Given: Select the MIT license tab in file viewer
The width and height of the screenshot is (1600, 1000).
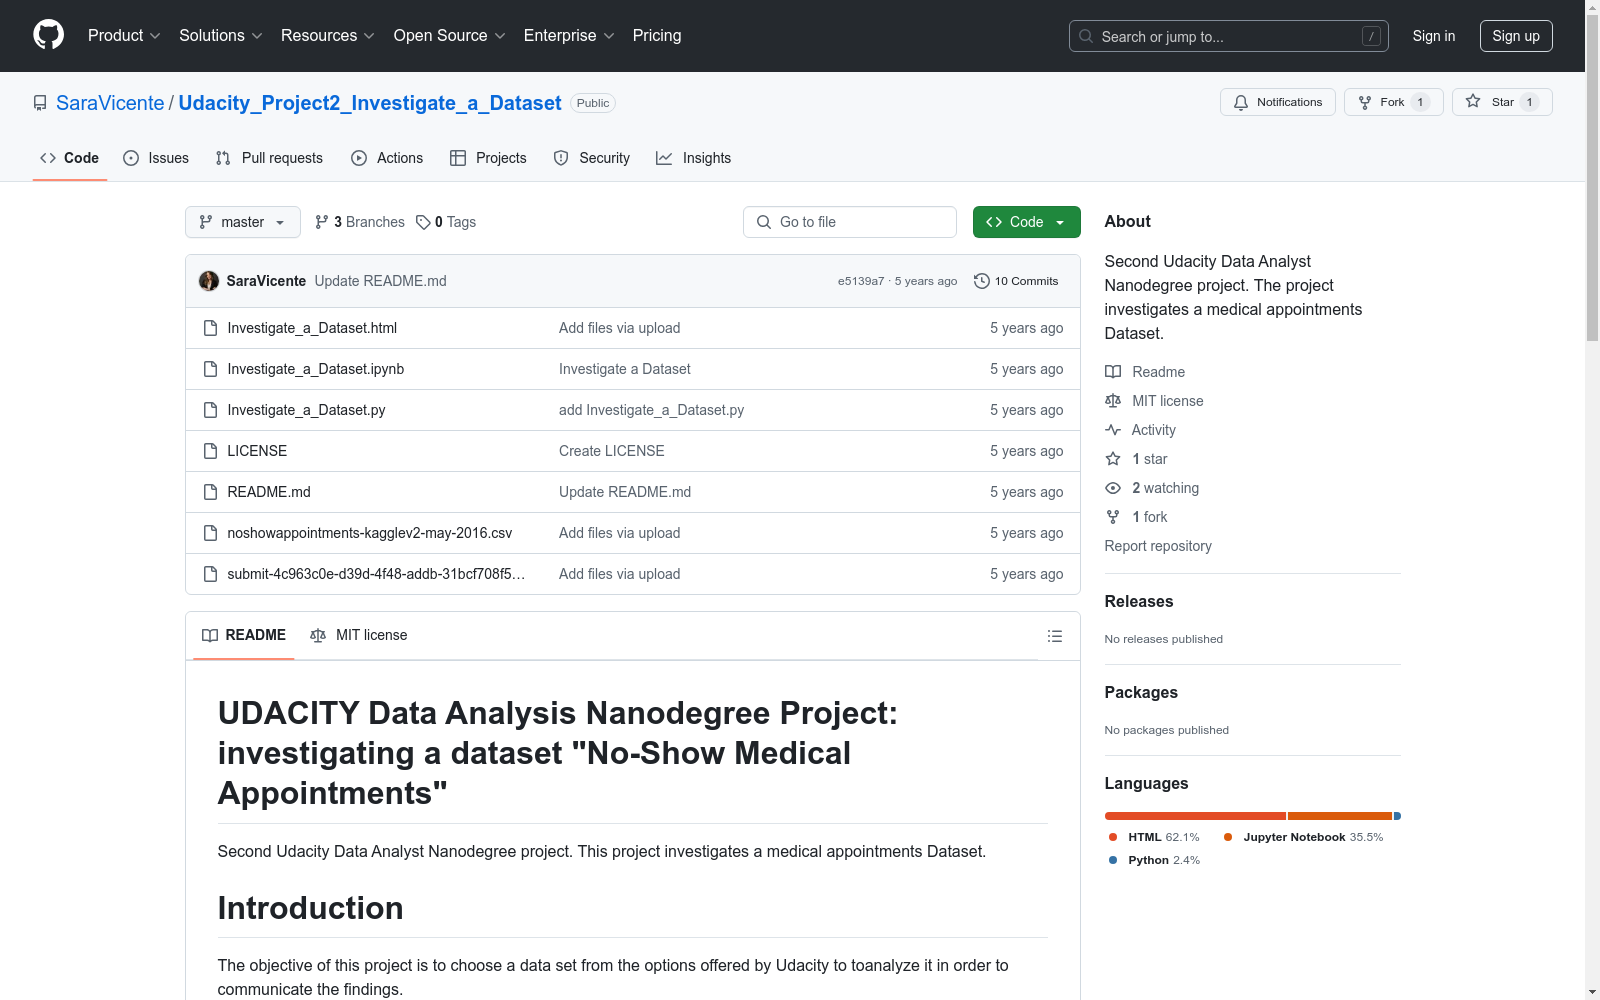Looking at the screenshot, I should click(359, 635).
